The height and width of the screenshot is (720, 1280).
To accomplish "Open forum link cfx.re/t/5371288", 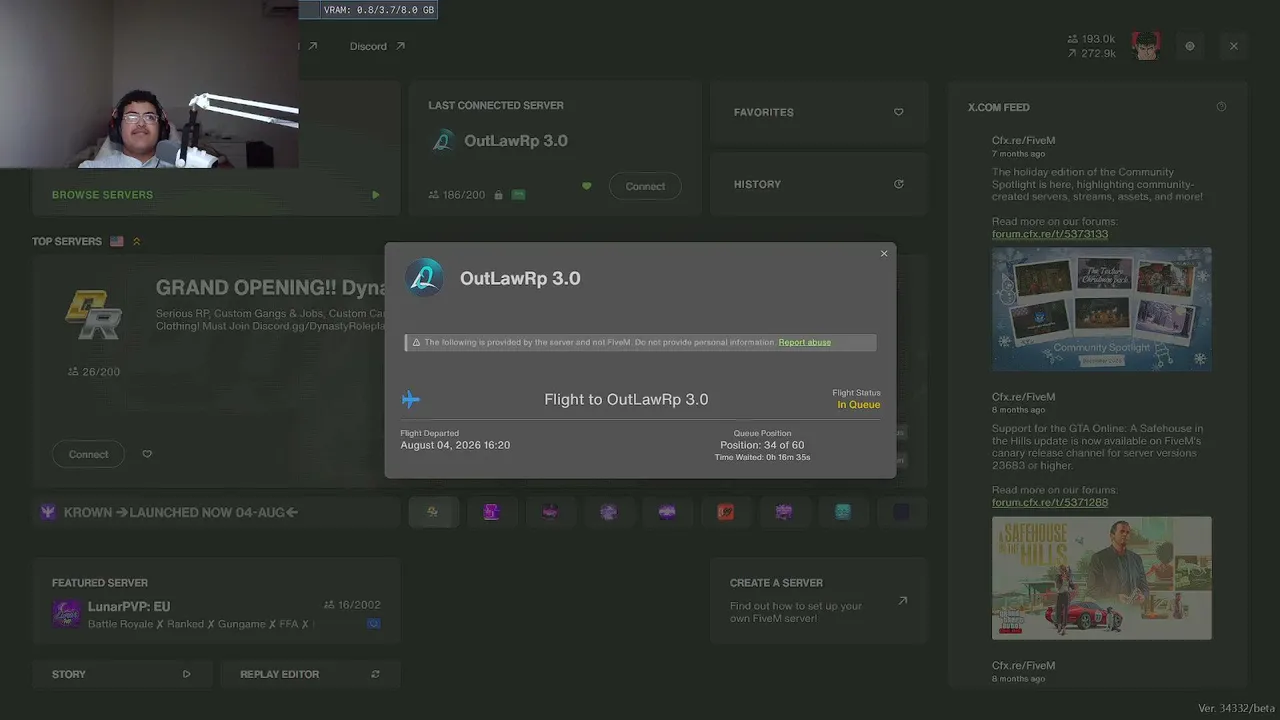I will click(x=1050, y=502).
